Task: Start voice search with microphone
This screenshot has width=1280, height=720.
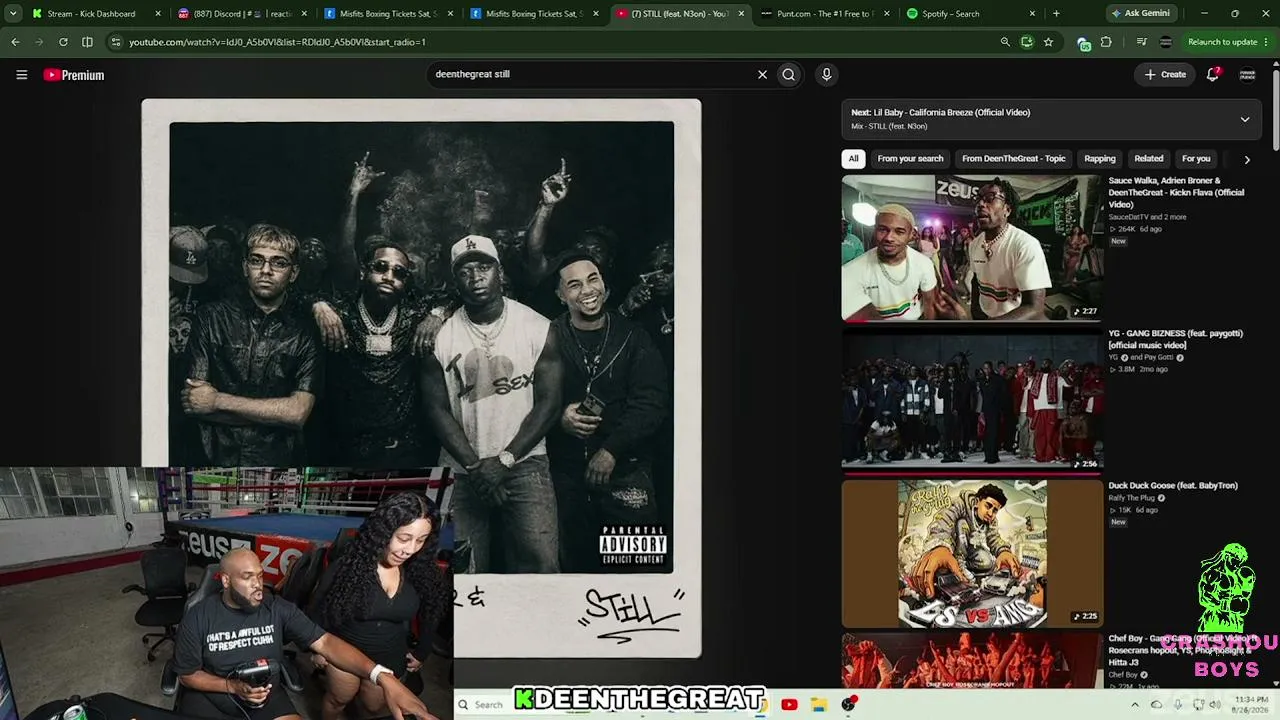Action: click(x=826, y=74)
